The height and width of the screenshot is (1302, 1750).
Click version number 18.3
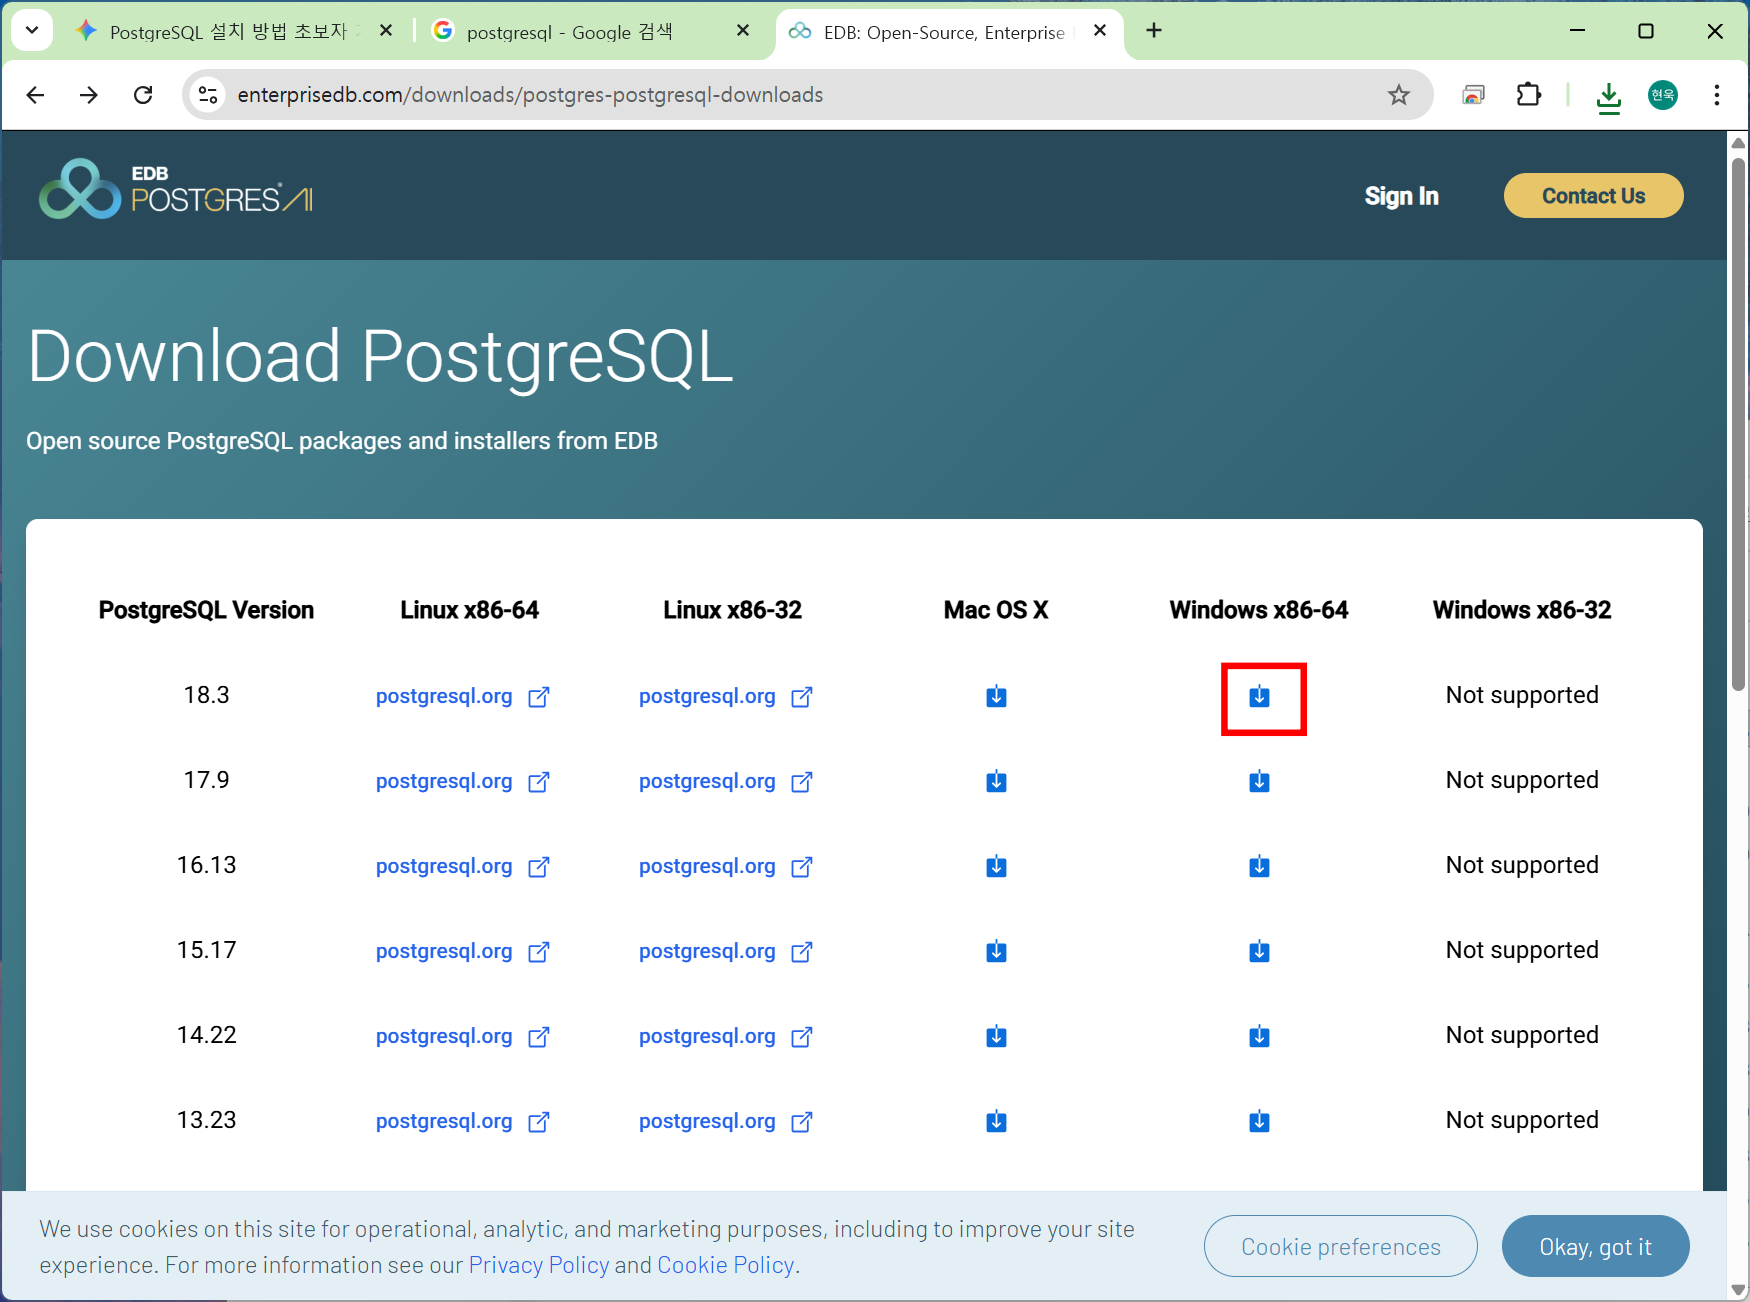pos(207,695)
